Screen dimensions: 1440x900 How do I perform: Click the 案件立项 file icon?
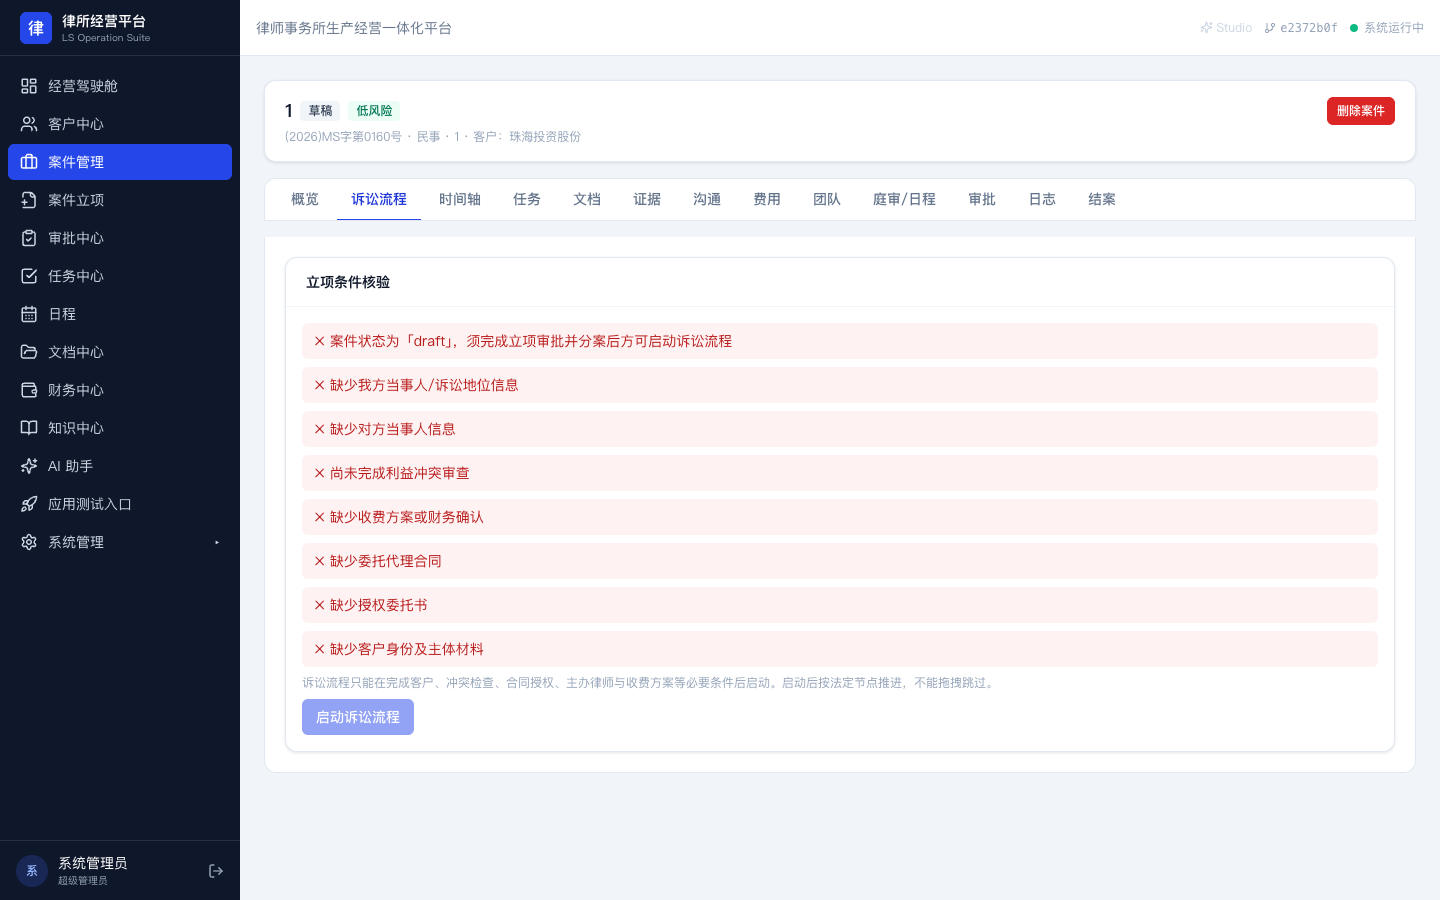click(29, 200)
